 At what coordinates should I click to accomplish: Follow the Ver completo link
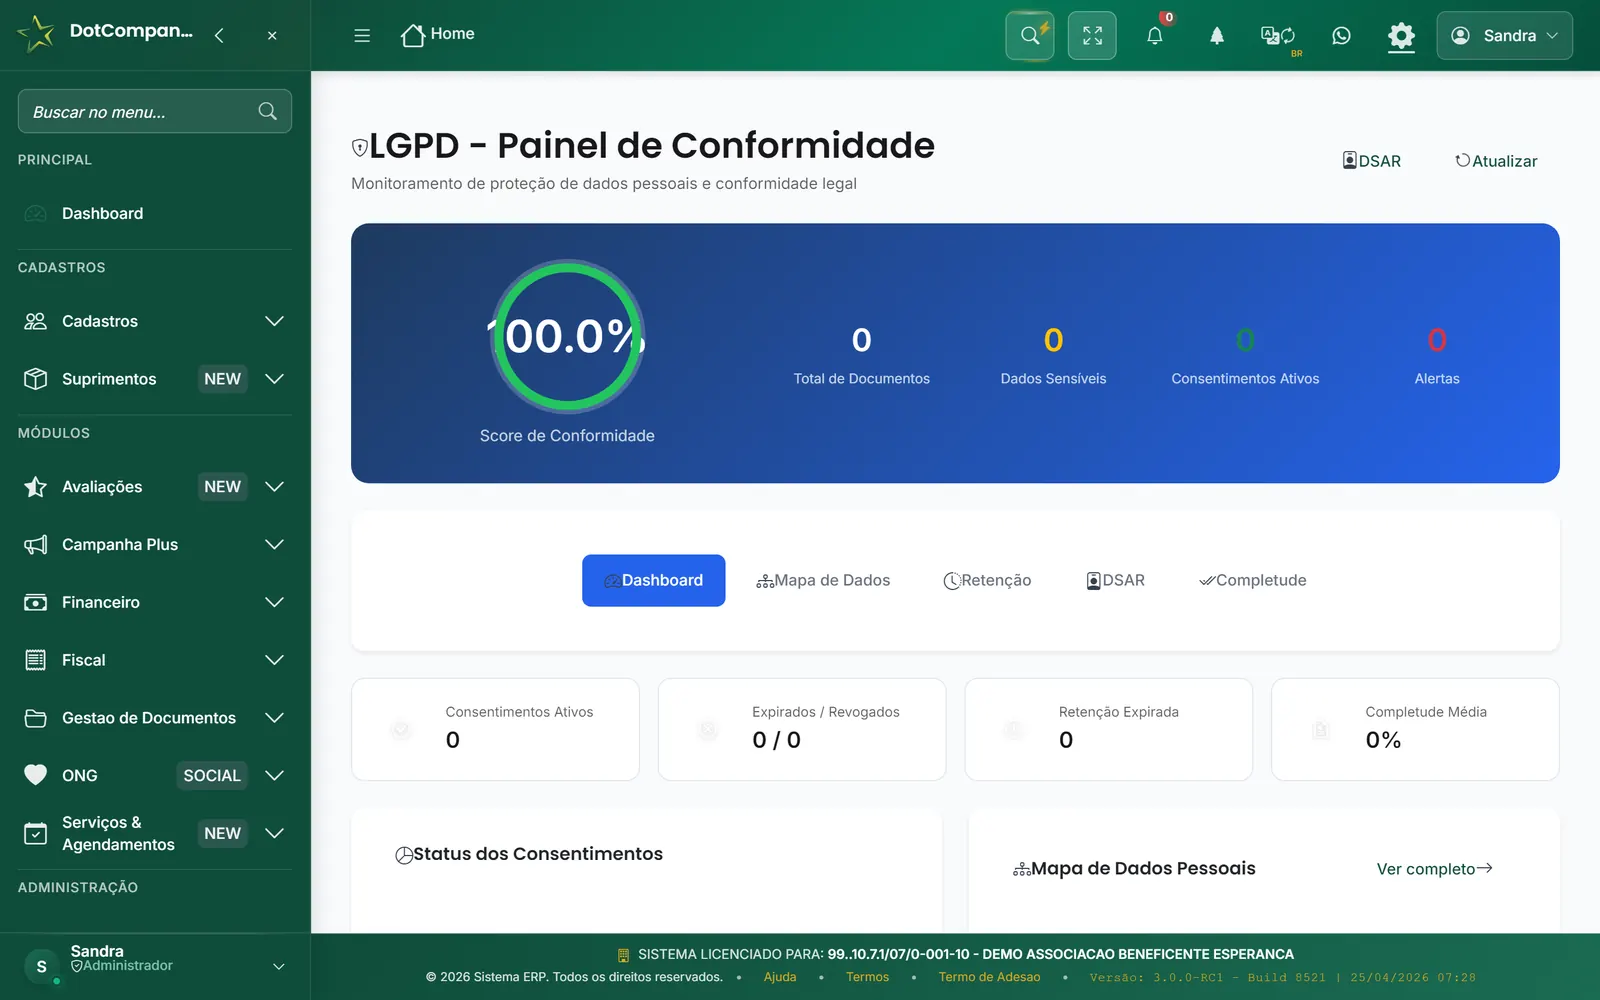1434,869
